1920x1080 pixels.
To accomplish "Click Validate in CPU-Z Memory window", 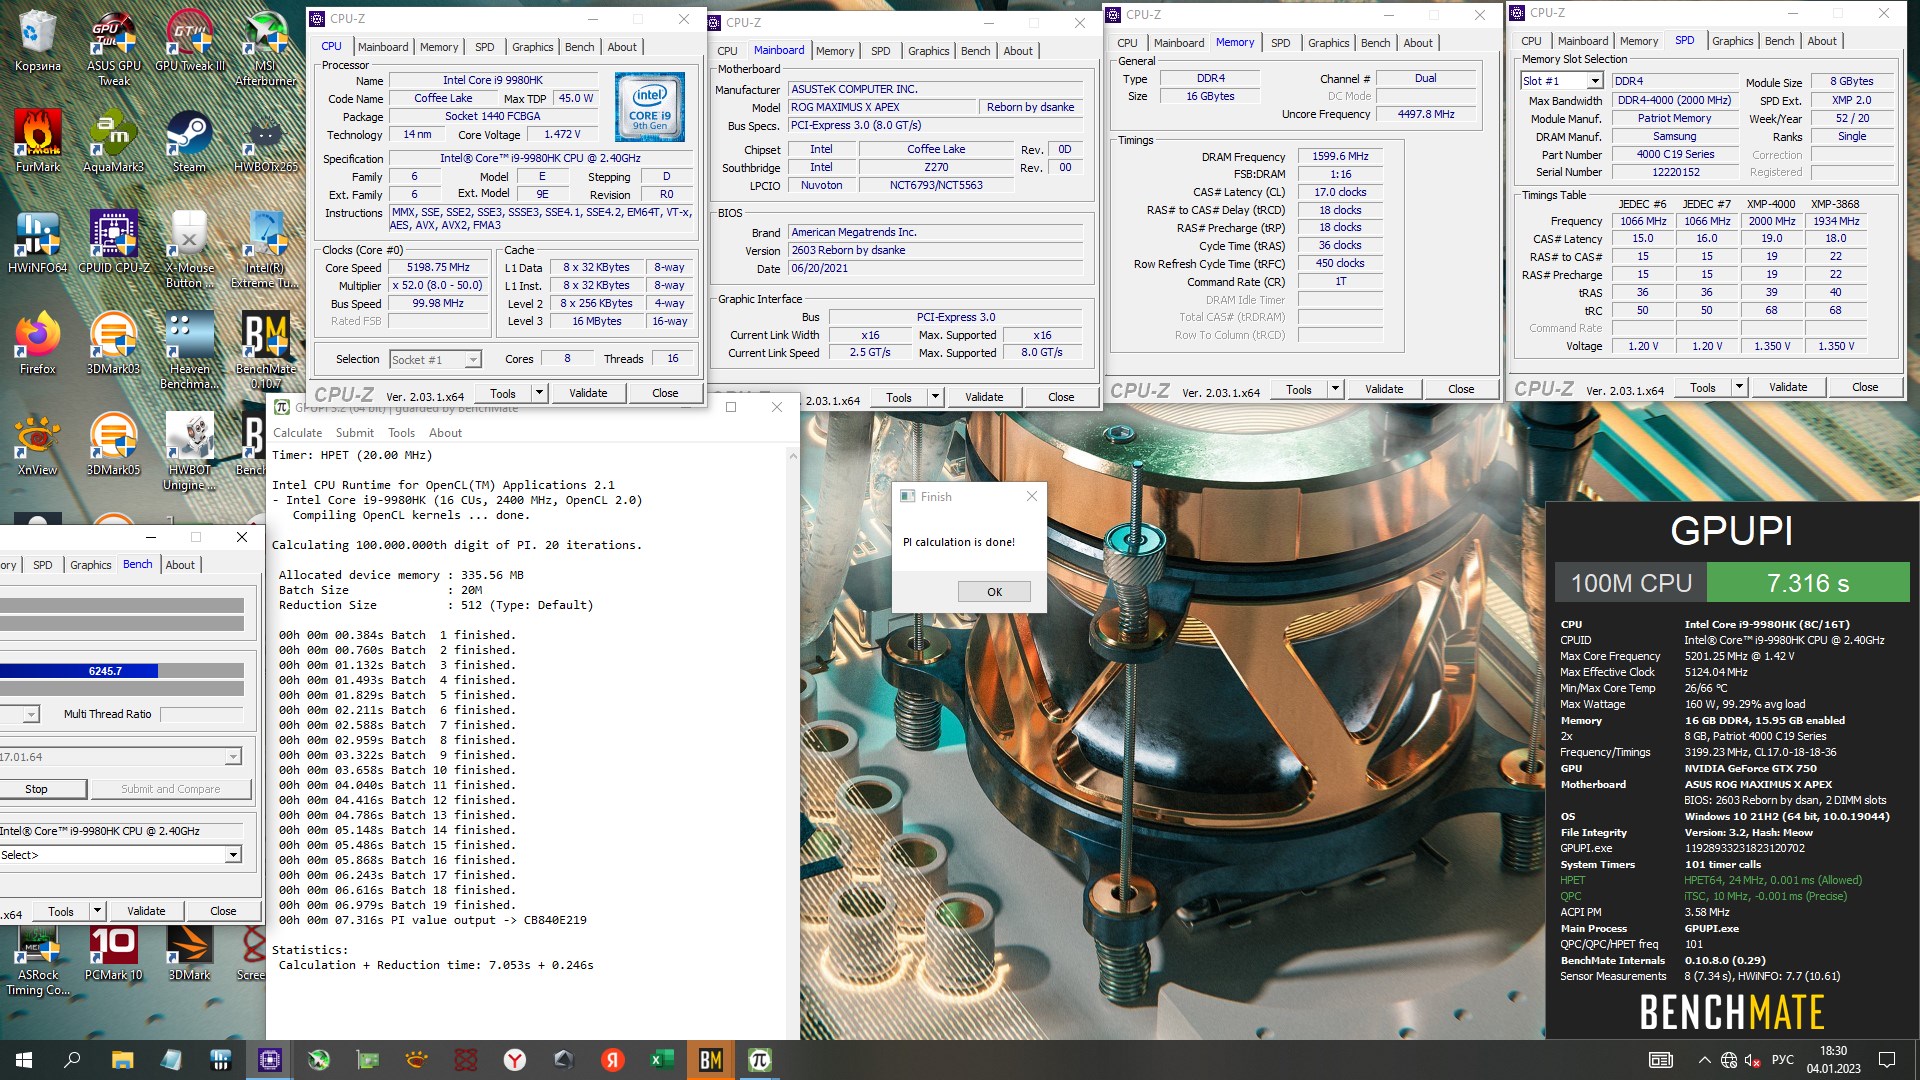I will [x=1384, y=389].
